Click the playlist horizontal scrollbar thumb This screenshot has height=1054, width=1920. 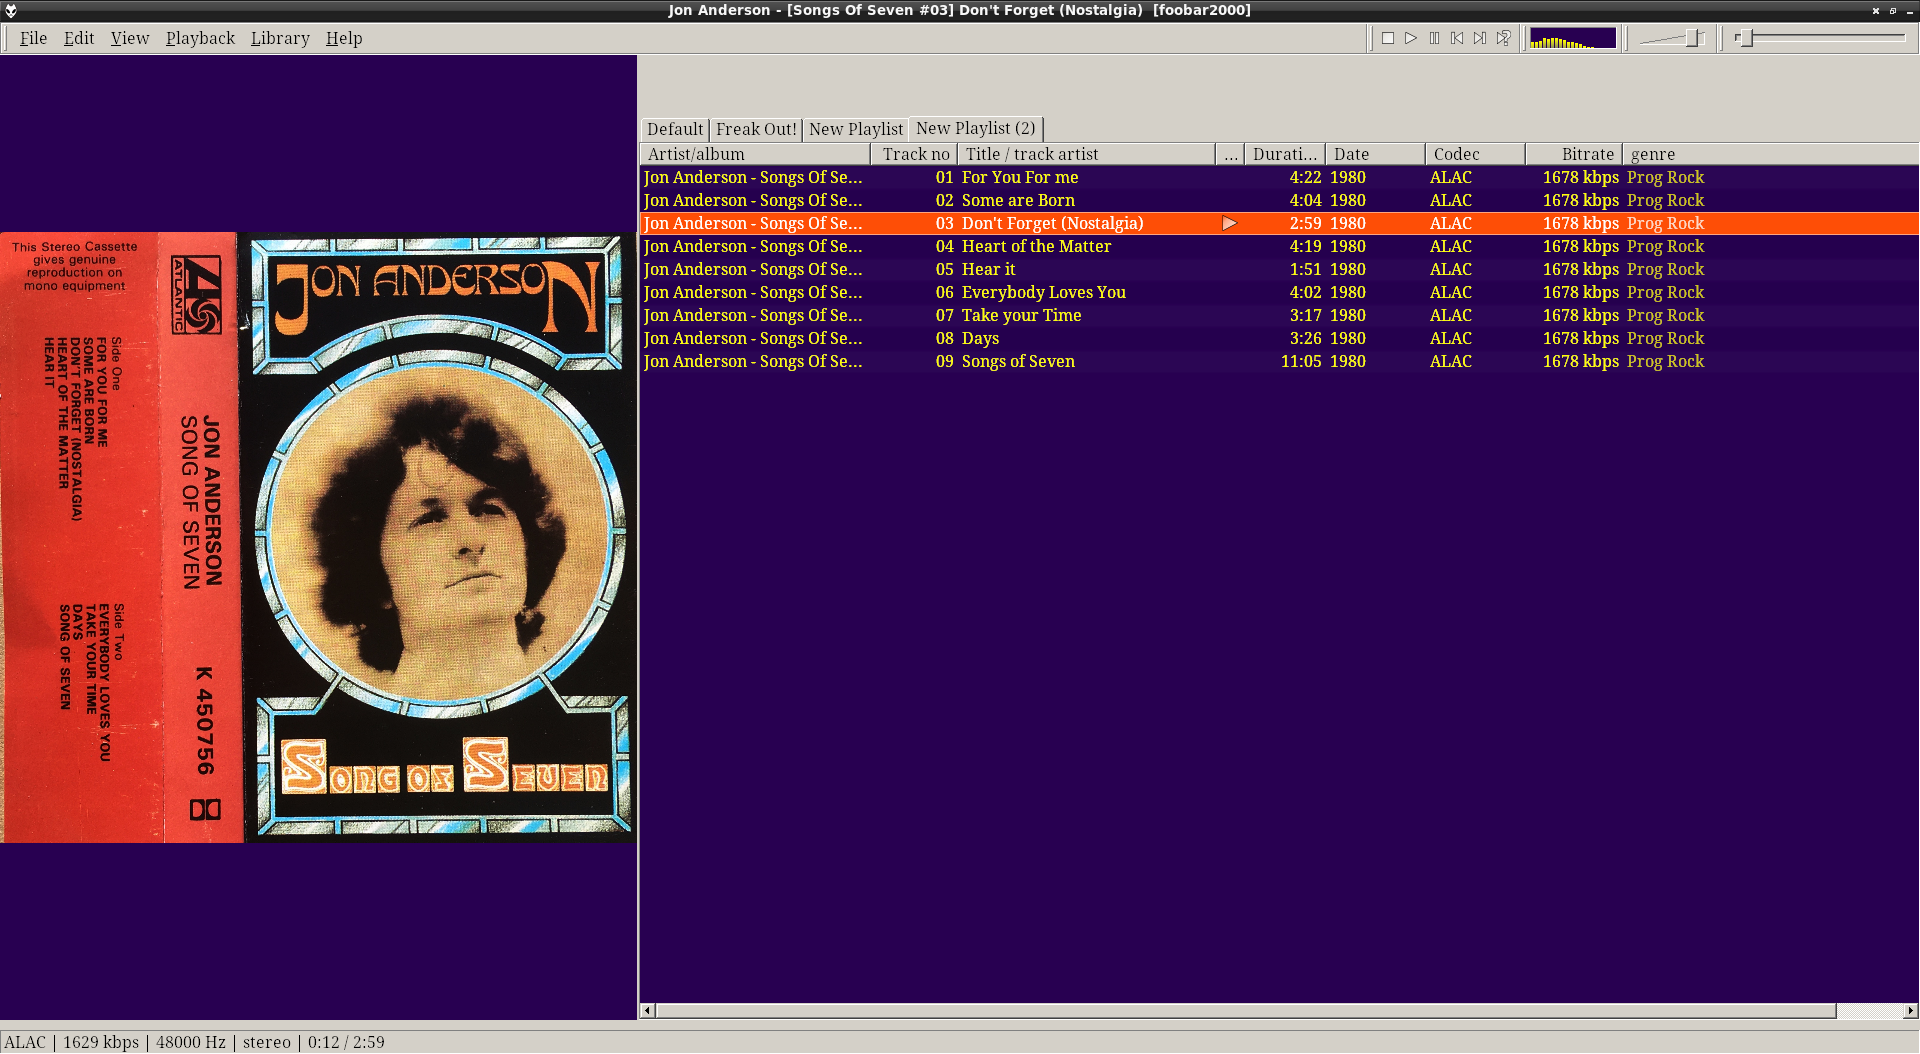coord(1246,1011)
